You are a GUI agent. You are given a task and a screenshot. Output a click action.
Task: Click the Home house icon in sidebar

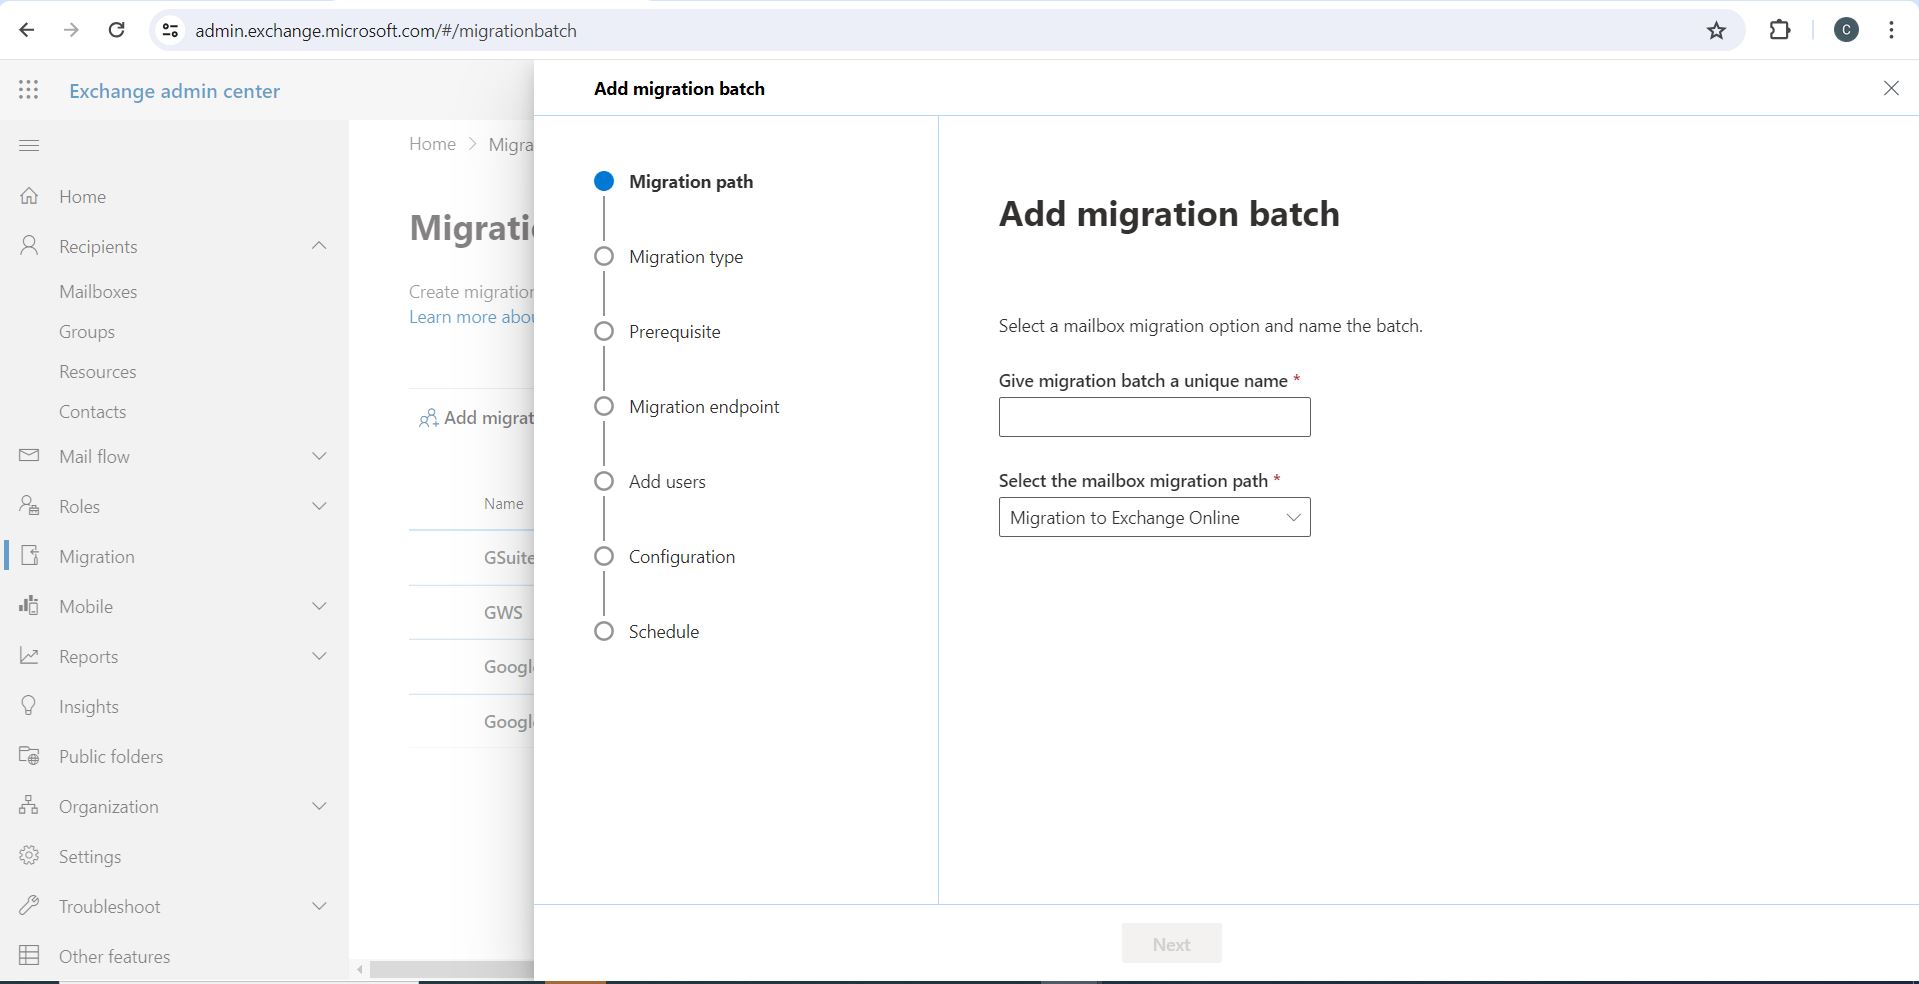point(29,196)
